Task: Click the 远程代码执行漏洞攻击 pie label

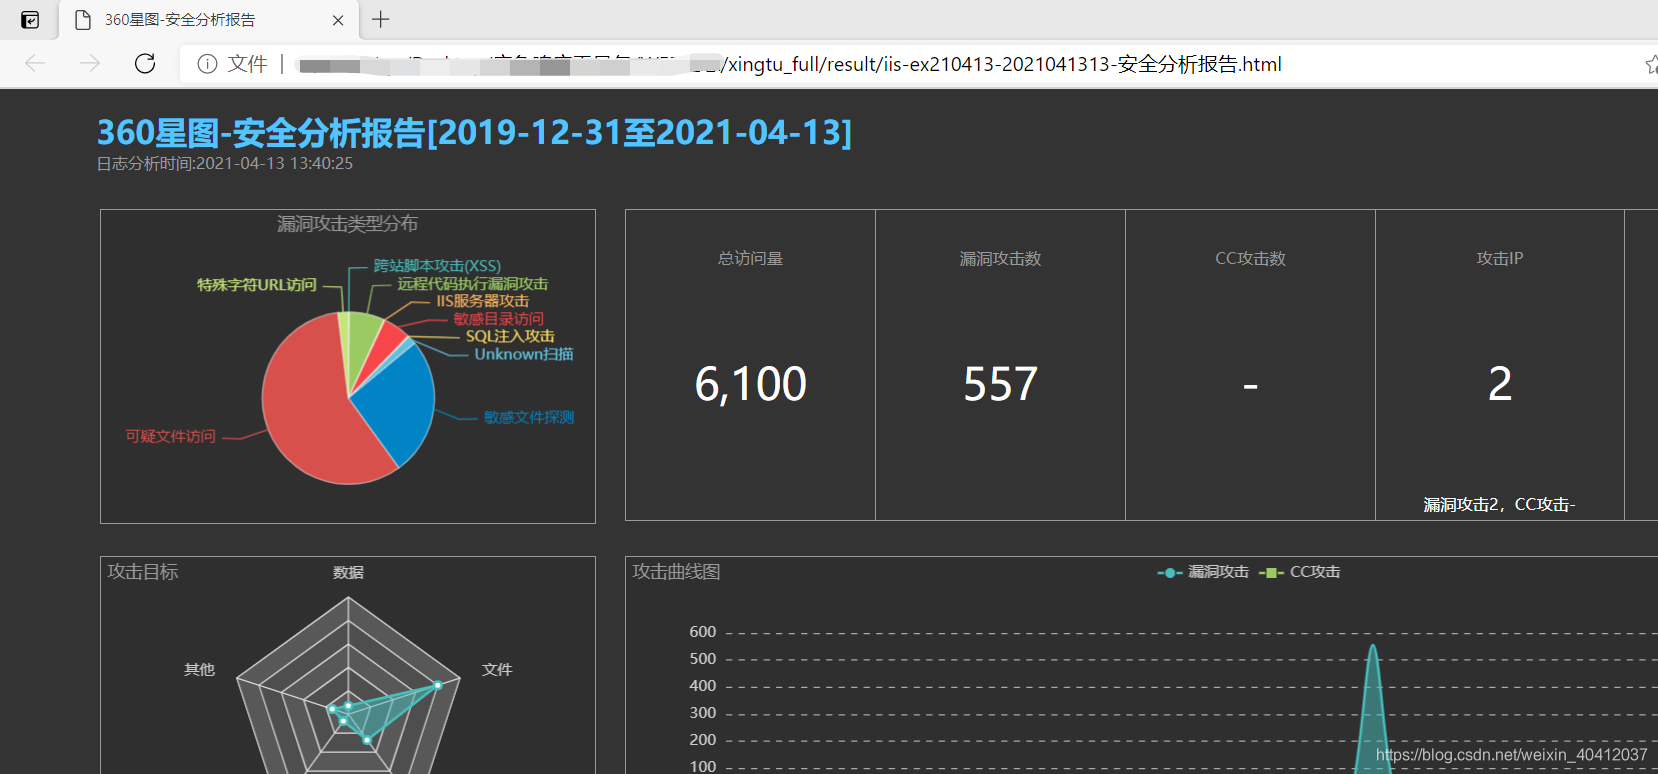Action: (x=472, y=284)
